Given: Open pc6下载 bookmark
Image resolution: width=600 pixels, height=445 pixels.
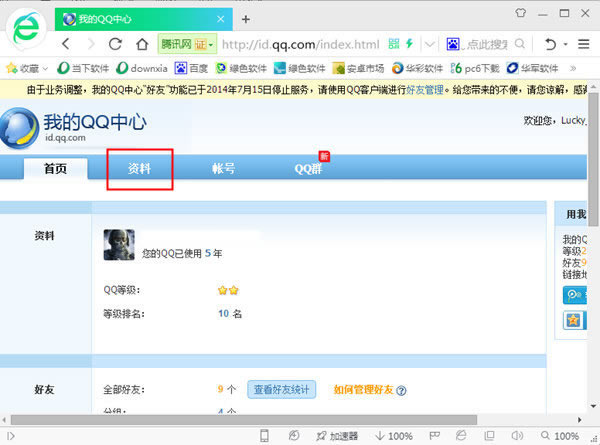Looking at the screenshot, I should (475, 68).
